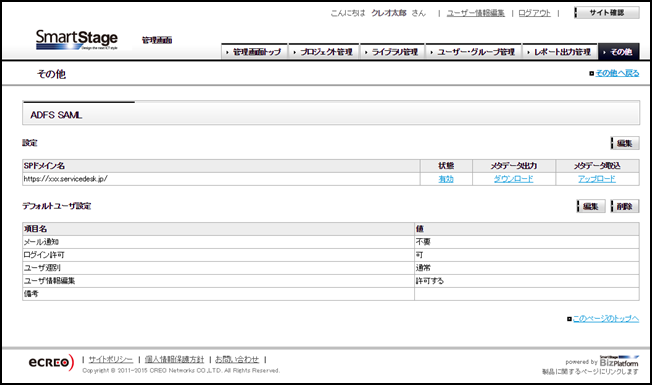652x385 pixels.
Task: Jump via このページのトップへ link
Action: tap(606, 319)
